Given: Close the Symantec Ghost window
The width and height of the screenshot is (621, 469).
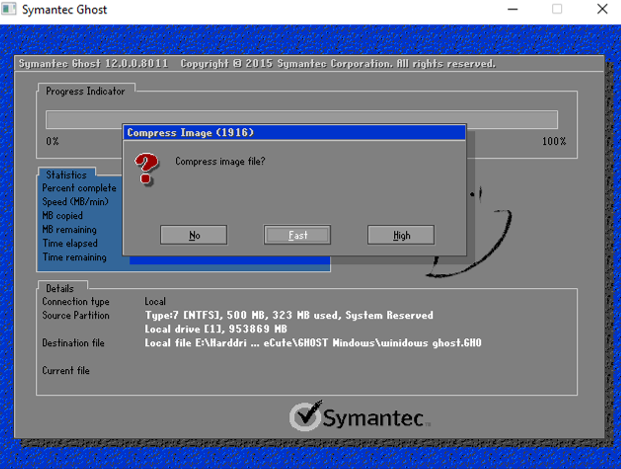Looking at the screenshot, I should (601, 10).
